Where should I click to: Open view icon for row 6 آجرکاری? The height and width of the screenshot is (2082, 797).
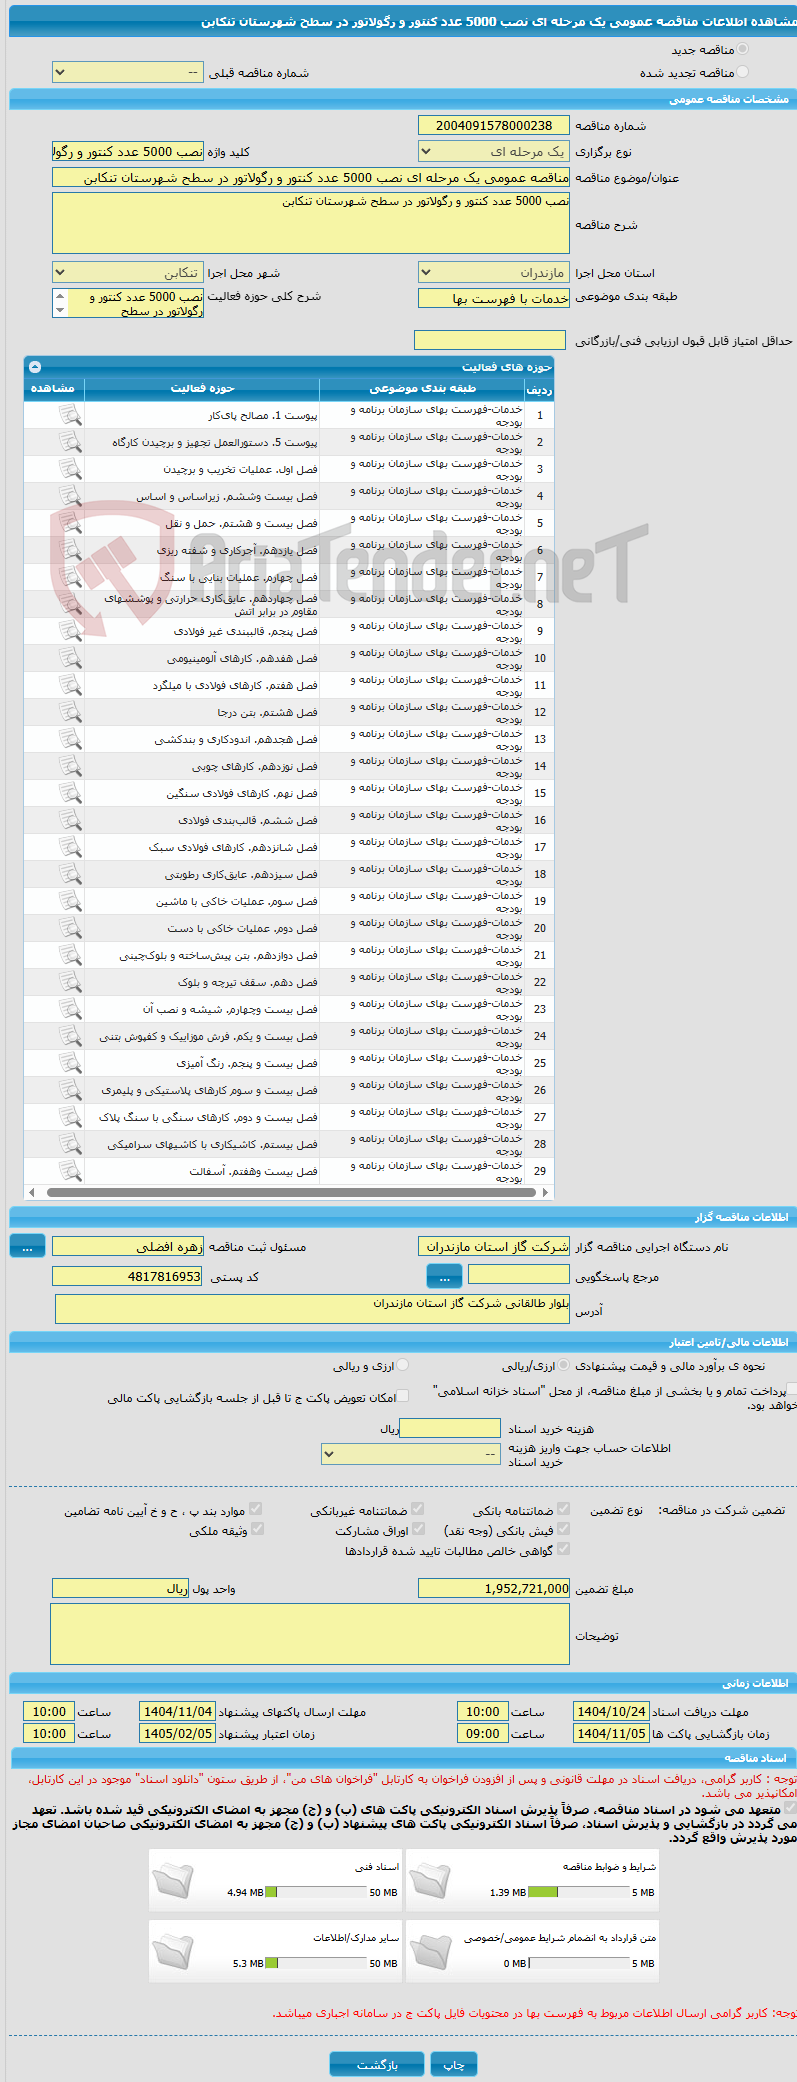coord(70,550)
